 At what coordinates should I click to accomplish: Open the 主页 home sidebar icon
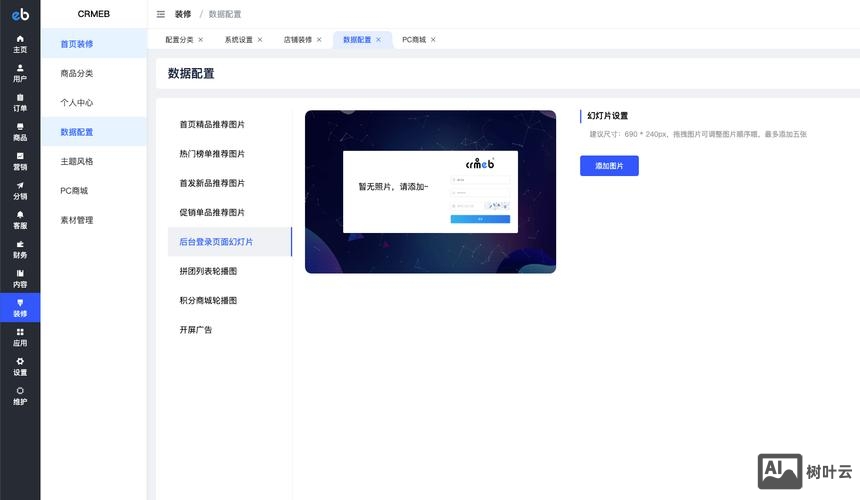(x=20, y=44)
